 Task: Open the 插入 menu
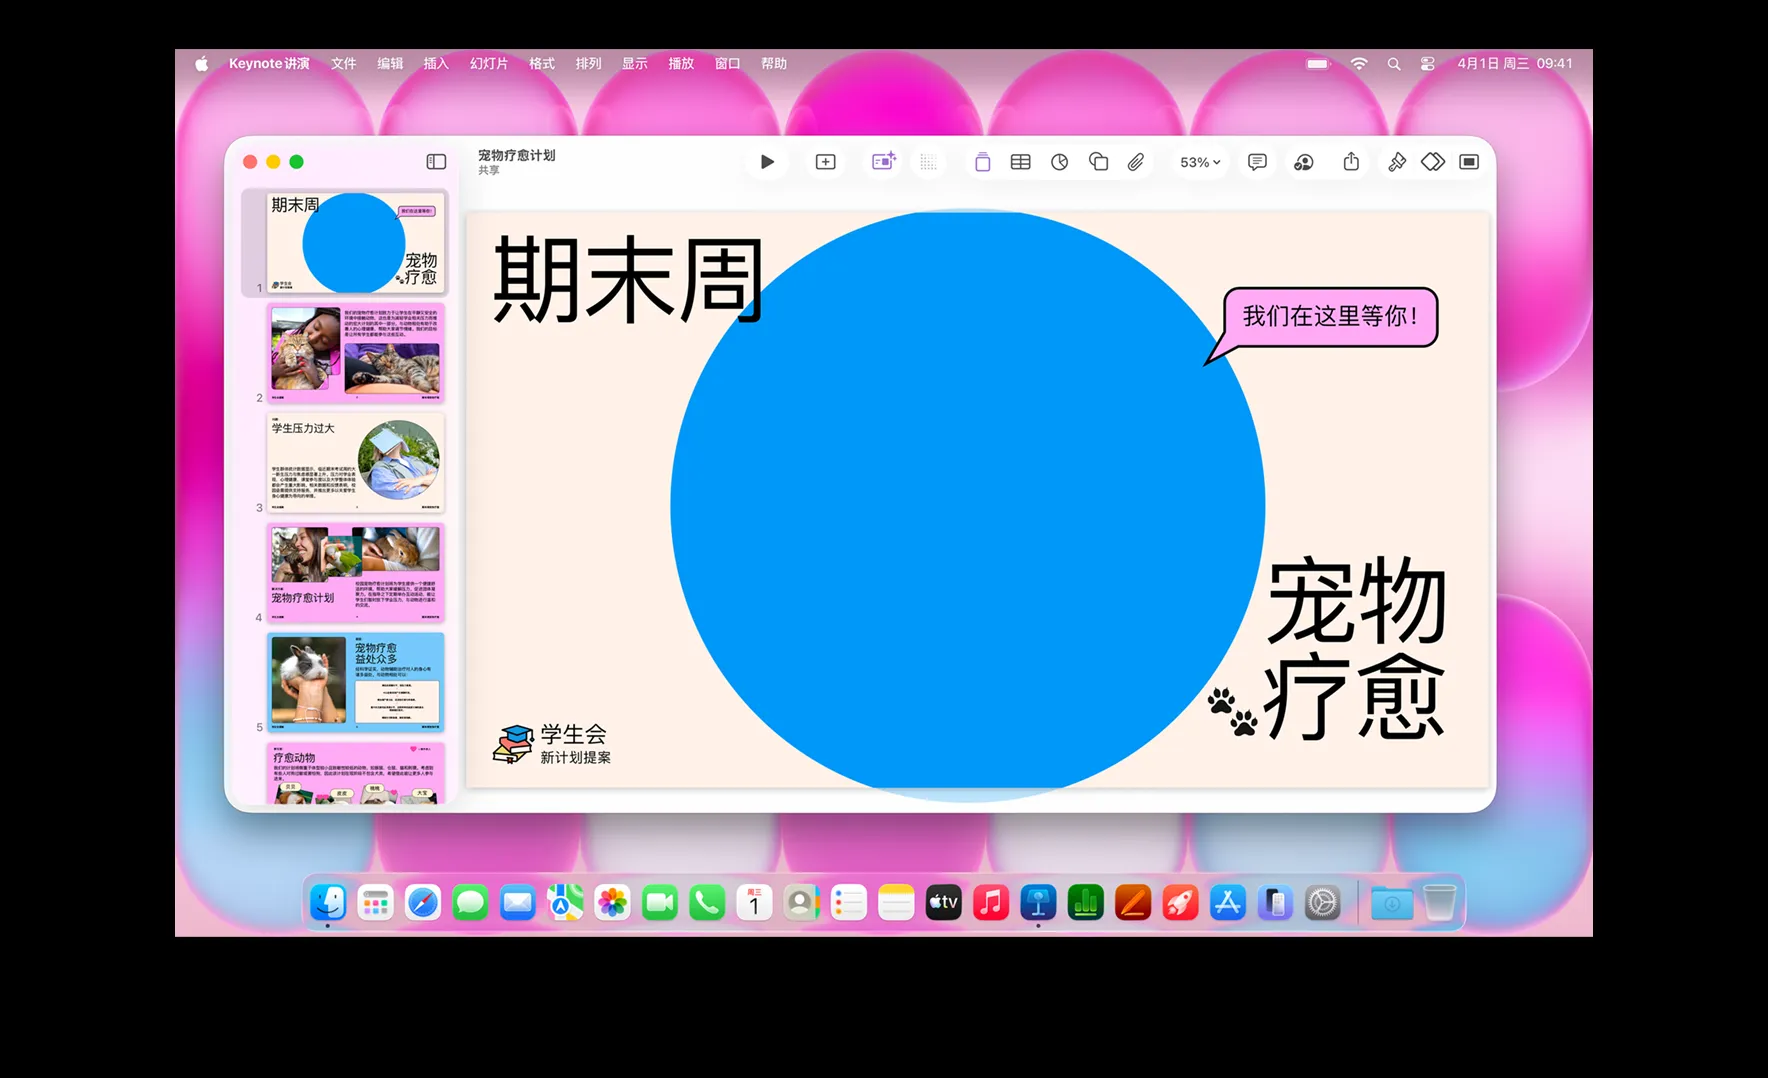[x=436, y=63]
